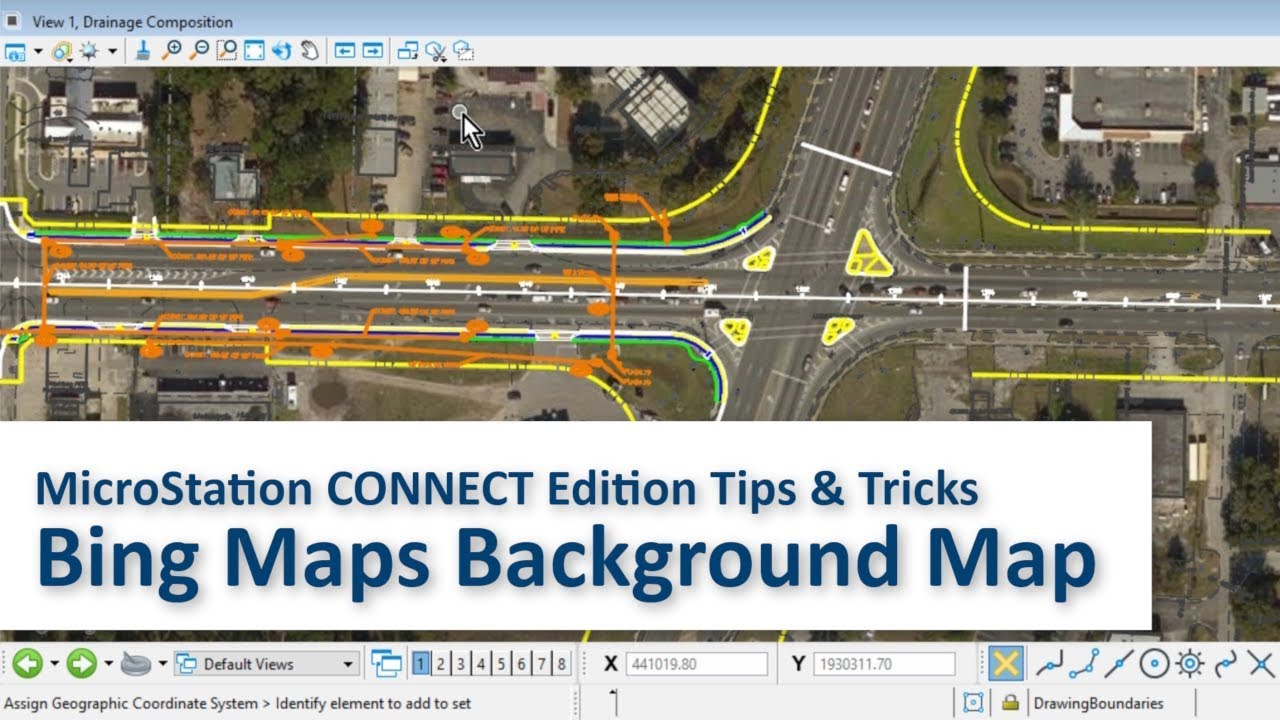Select the Center snap mode icon
This screenshot has width=1280, height=720.
(x=1155, y=663)
